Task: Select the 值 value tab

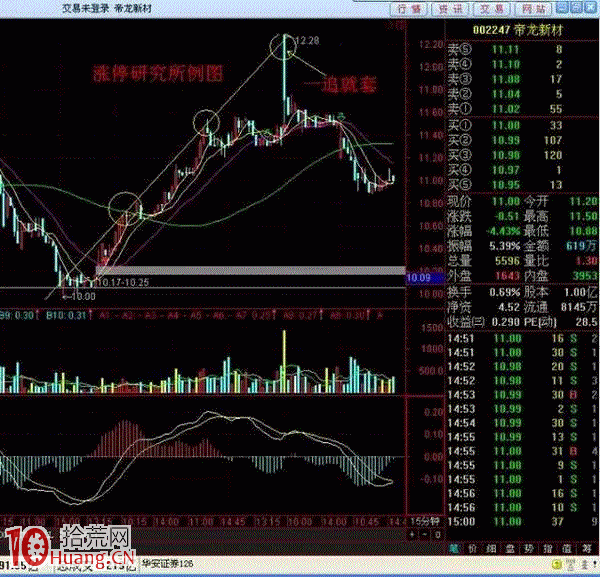Action: pyautogui.click(x=566, y=549)
